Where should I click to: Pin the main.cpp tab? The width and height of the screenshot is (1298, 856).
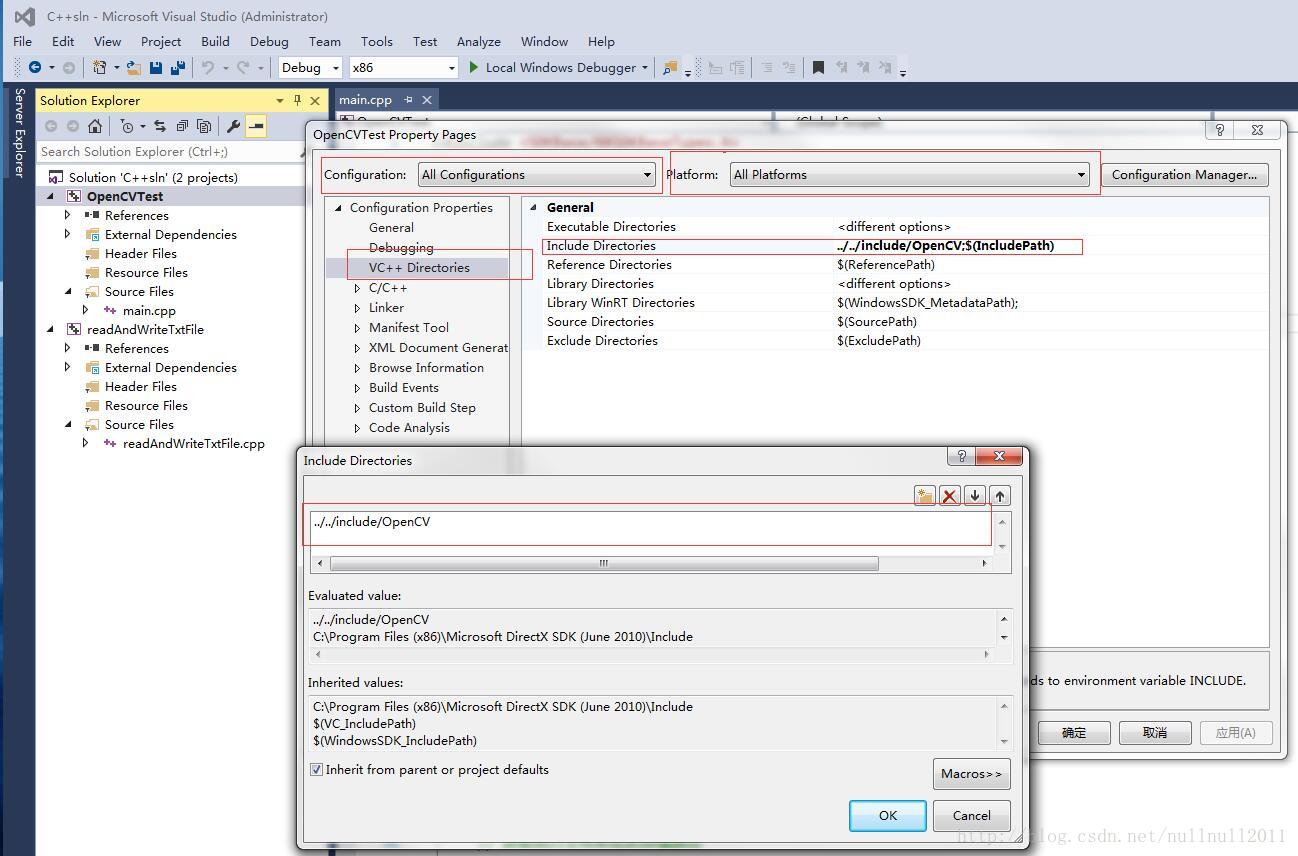coord(408,99)
